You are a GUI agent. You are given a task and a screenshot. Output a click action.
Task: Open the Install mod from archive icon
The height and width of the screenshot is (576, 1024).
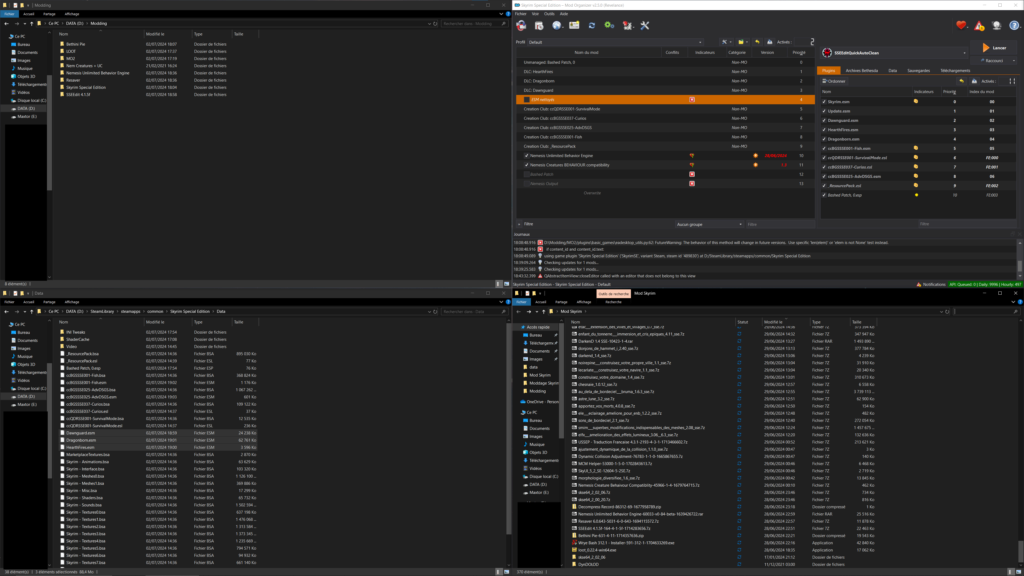pyautogui.click(x=539, y=25)
